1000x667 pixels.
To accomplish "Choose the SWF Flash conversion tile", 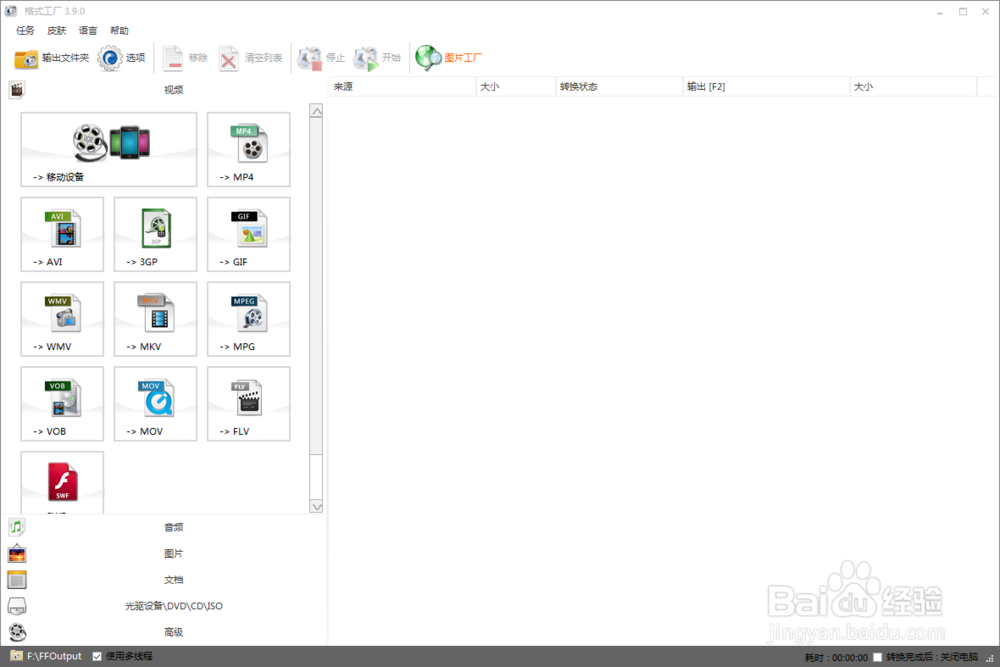I will (x=62, y=483).
